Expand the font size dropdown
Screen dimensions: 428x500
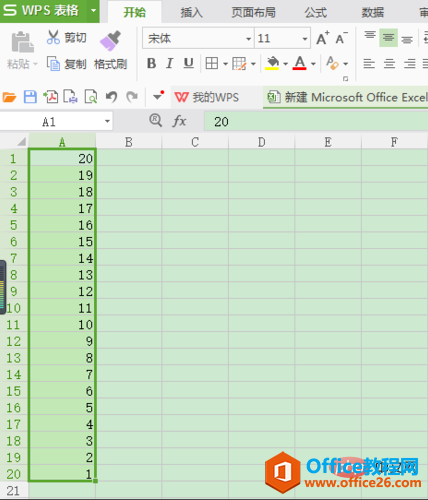pos(305,39)
